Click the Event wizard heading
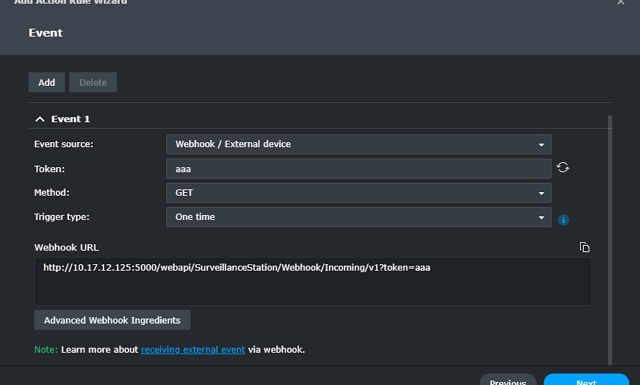 pos(45,33)
